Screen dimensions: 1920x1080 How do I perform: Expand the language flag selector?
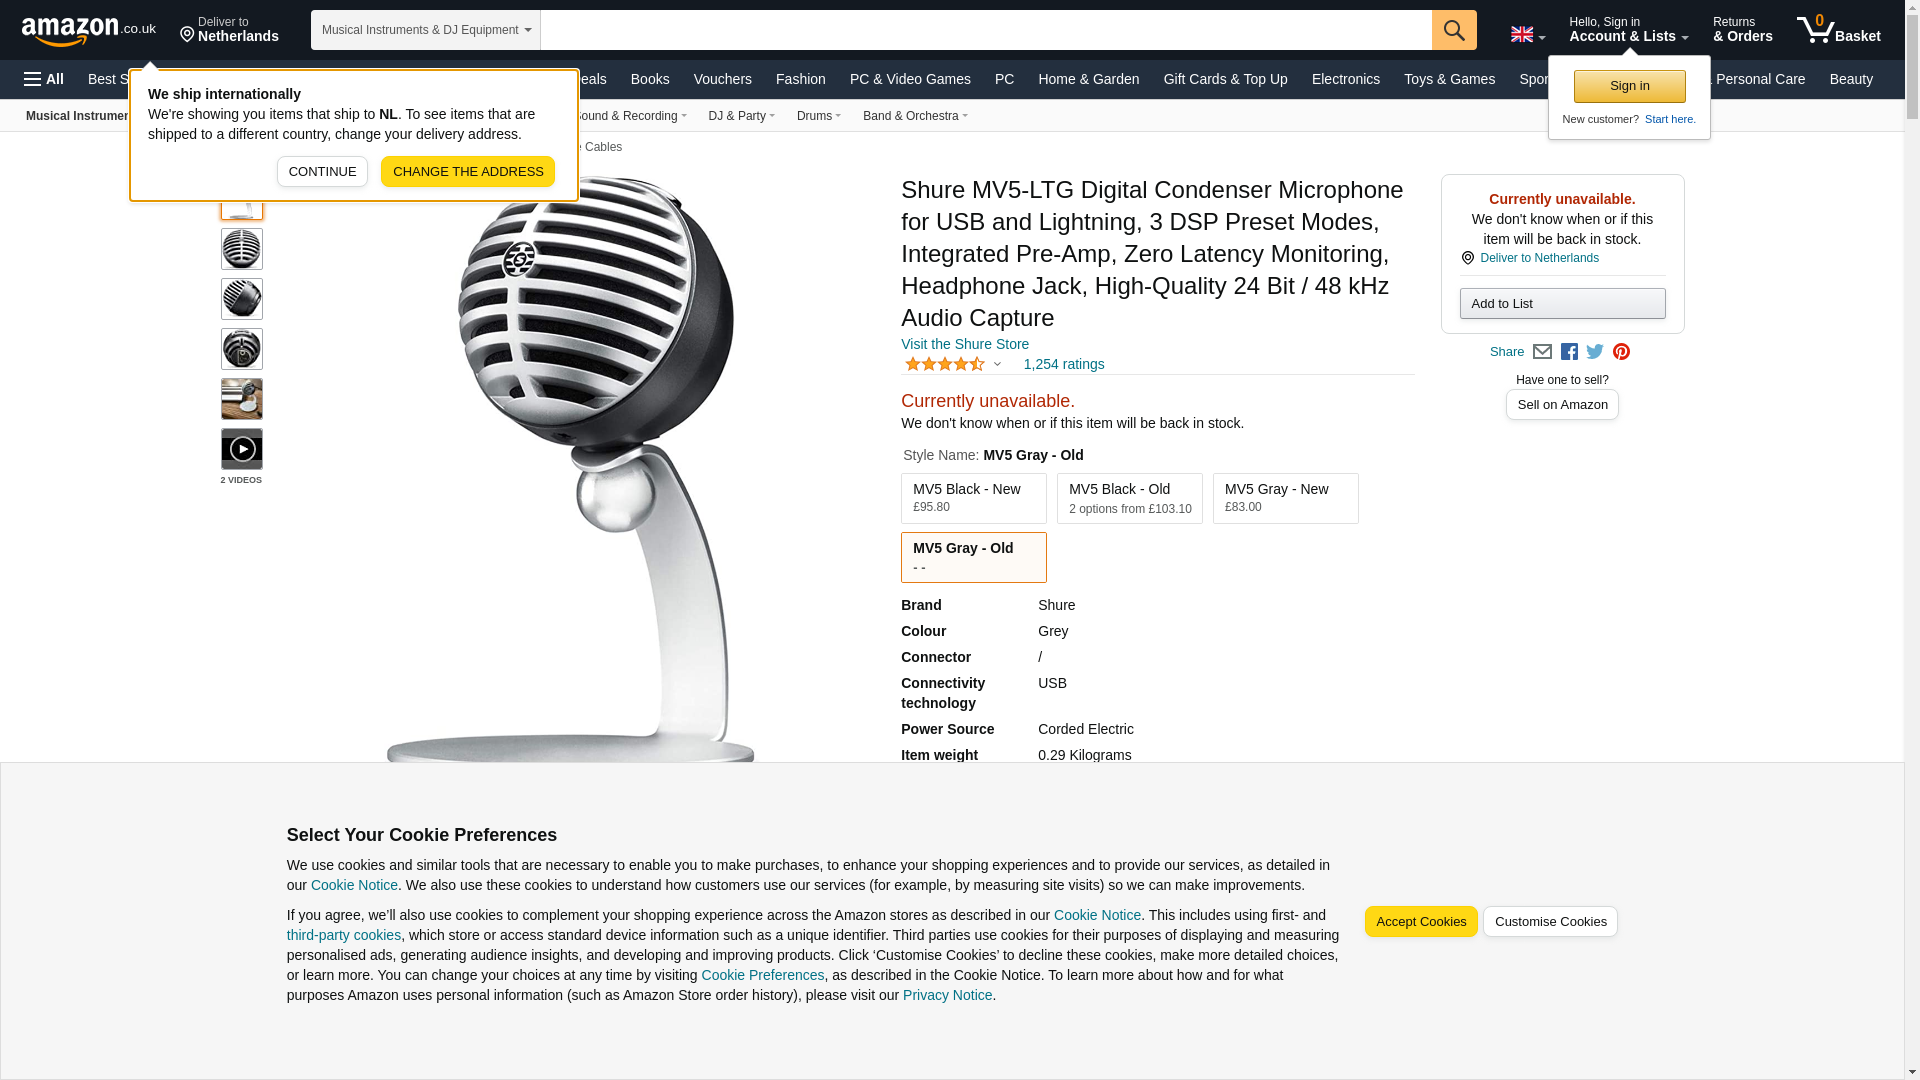coord(1527,35)
